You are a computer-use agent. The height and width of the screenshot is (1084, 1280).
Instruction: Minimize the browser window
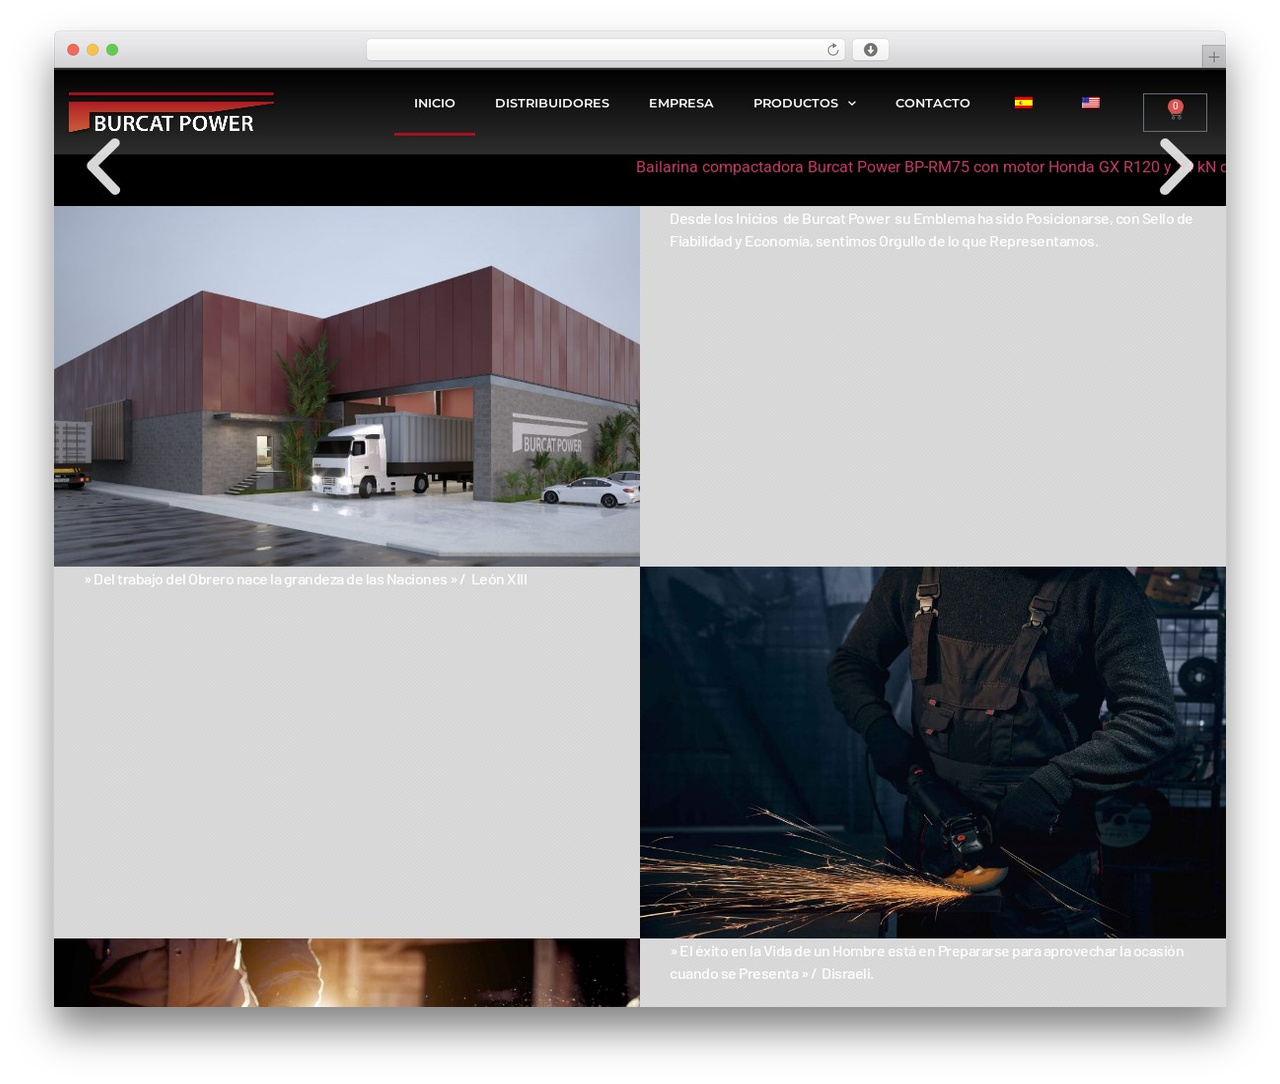pyautogui.click(x=92, y=50)
